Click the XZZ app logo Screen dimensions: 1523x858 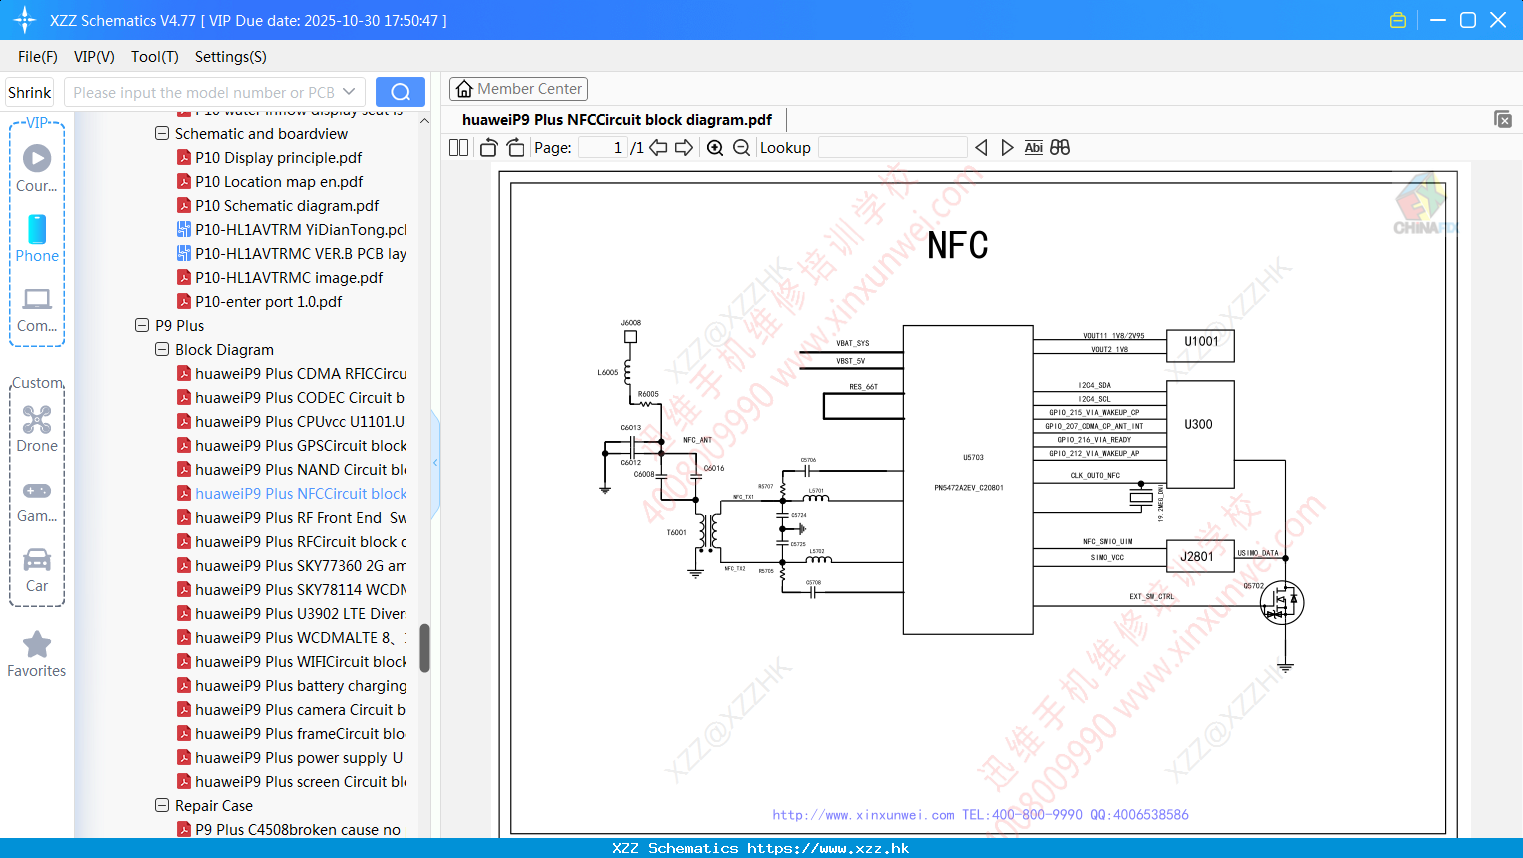point(24,20)
